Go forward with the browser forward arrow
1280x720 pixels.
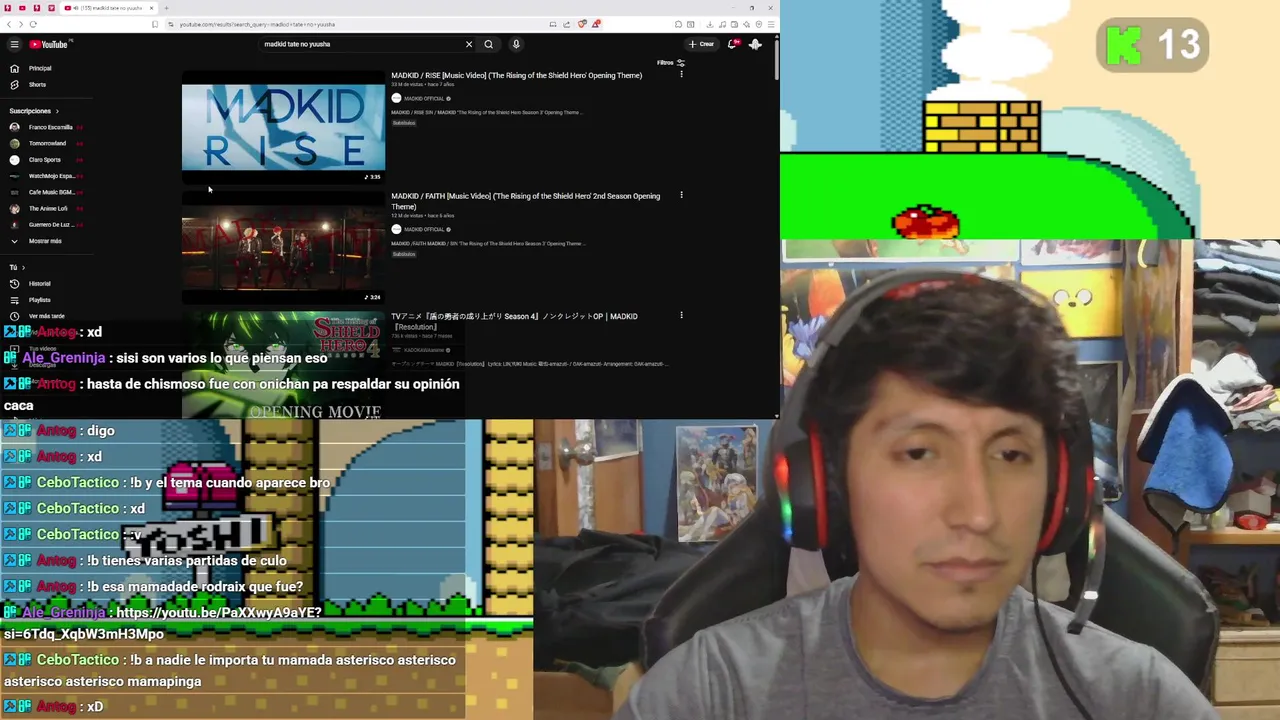[x=20, y=24]
